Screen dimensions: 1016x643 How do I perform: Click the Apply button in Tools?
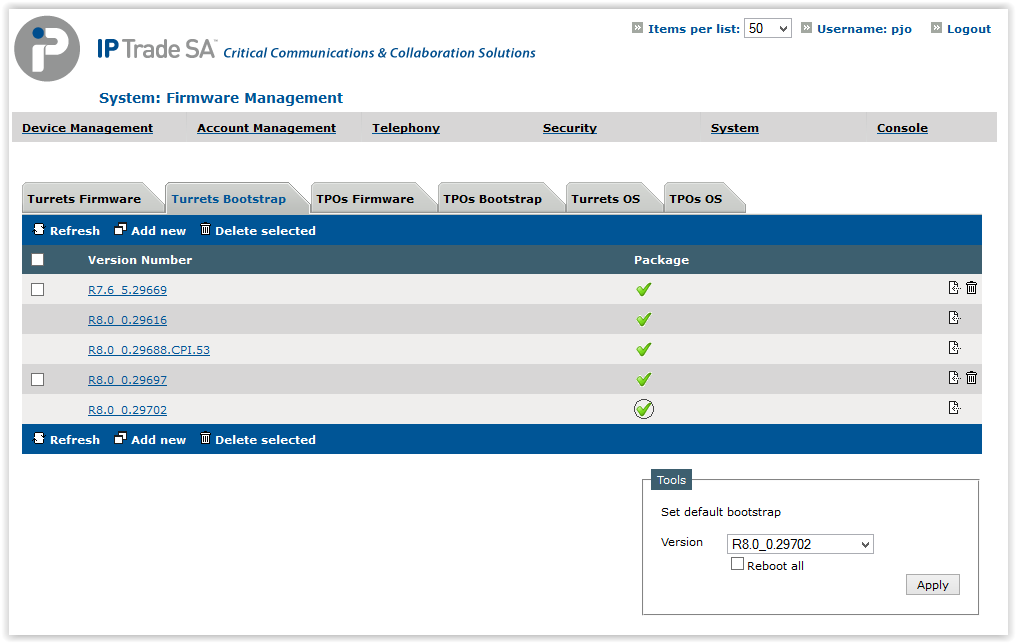click(932, 585)
